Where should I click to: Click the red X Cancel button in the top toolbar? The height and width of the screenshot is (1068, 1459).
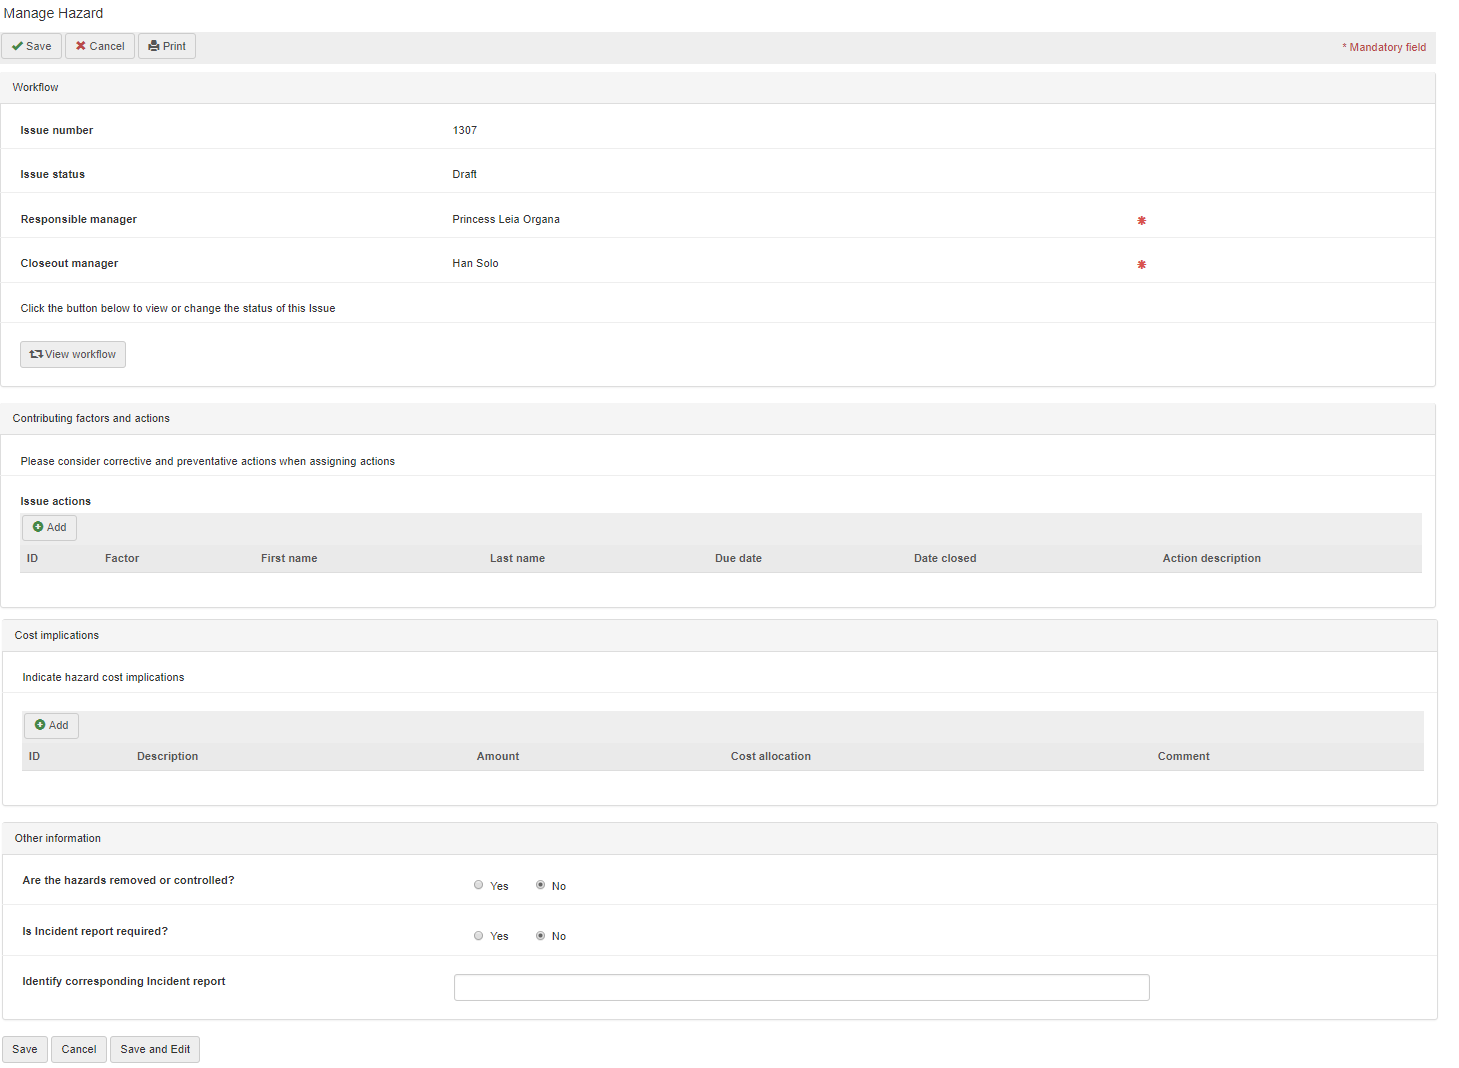pyautogui.click(x=100, y=46)
